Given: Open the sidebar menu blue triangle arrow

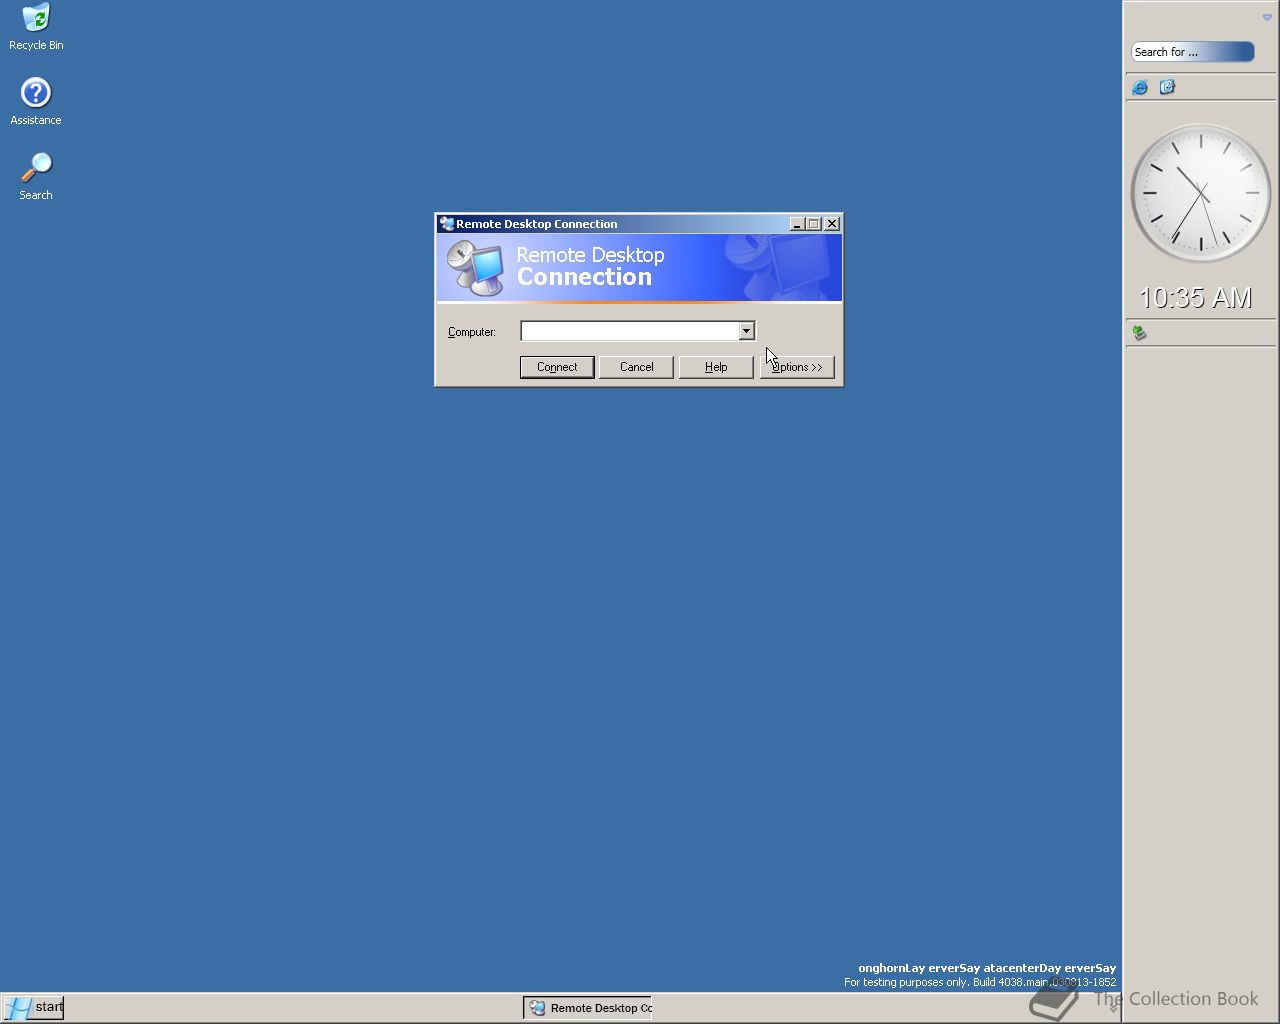Looking at the screenshot, I should pos(1267,17).
